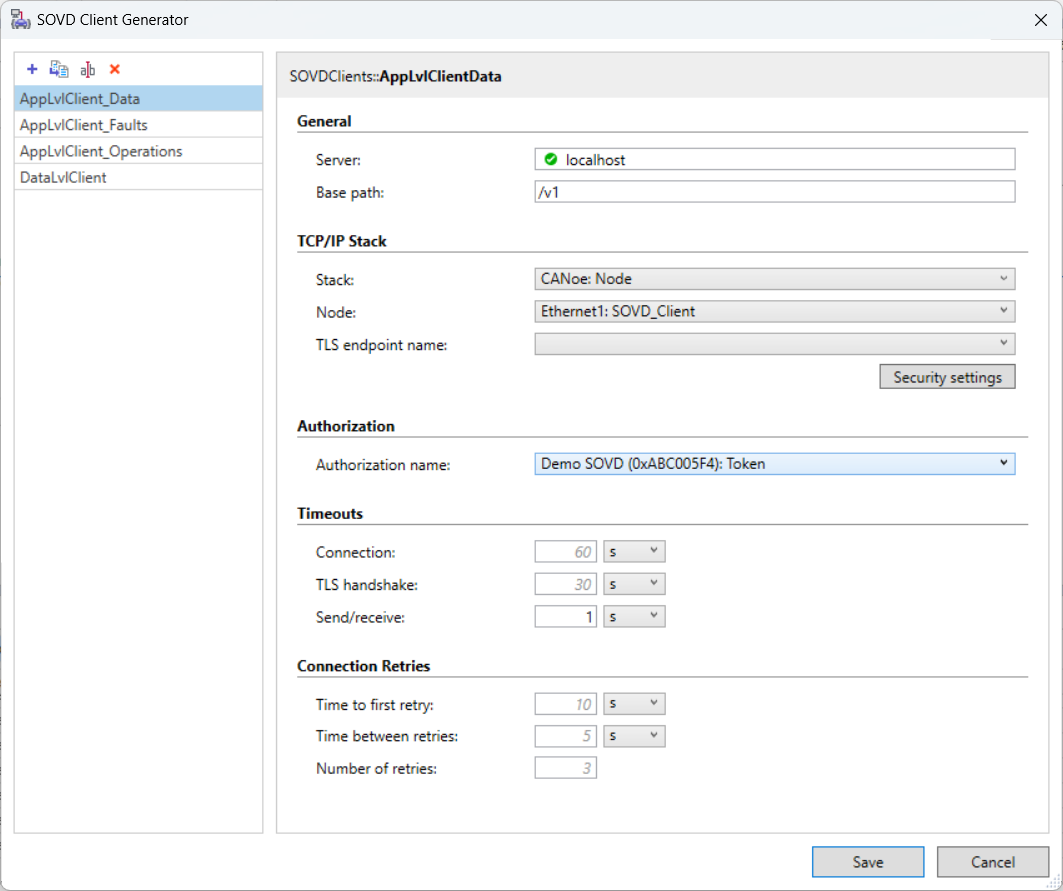Click the Time to first retry field
The width and height of the screenshot is (1063, 891).
565,704
